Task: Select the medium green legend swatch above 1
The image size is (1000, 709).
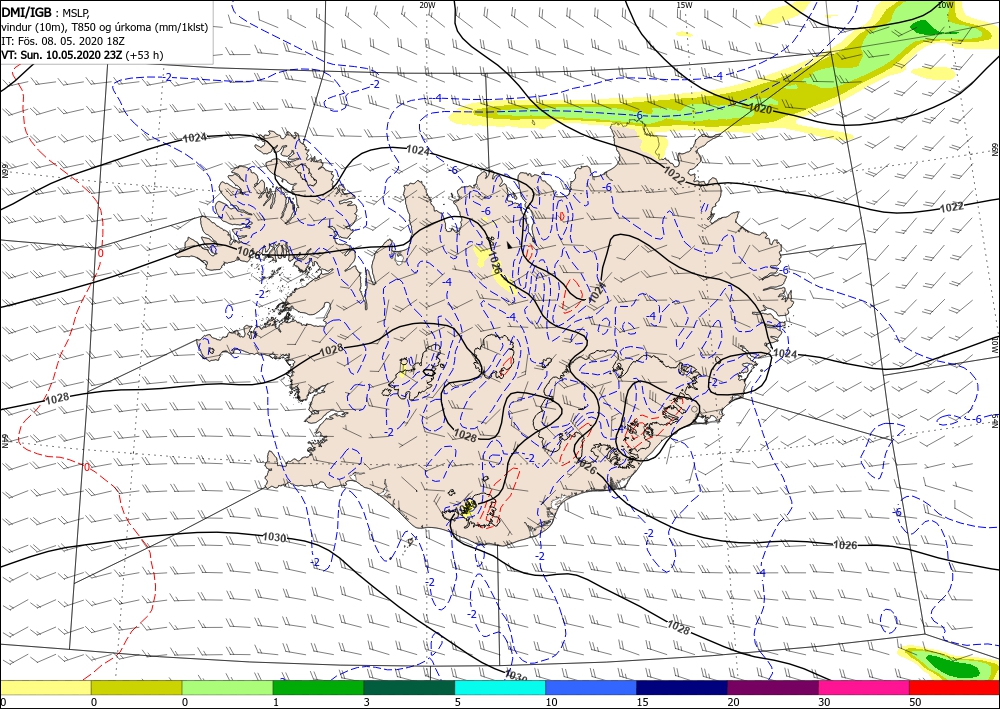Action: point(318,687)
